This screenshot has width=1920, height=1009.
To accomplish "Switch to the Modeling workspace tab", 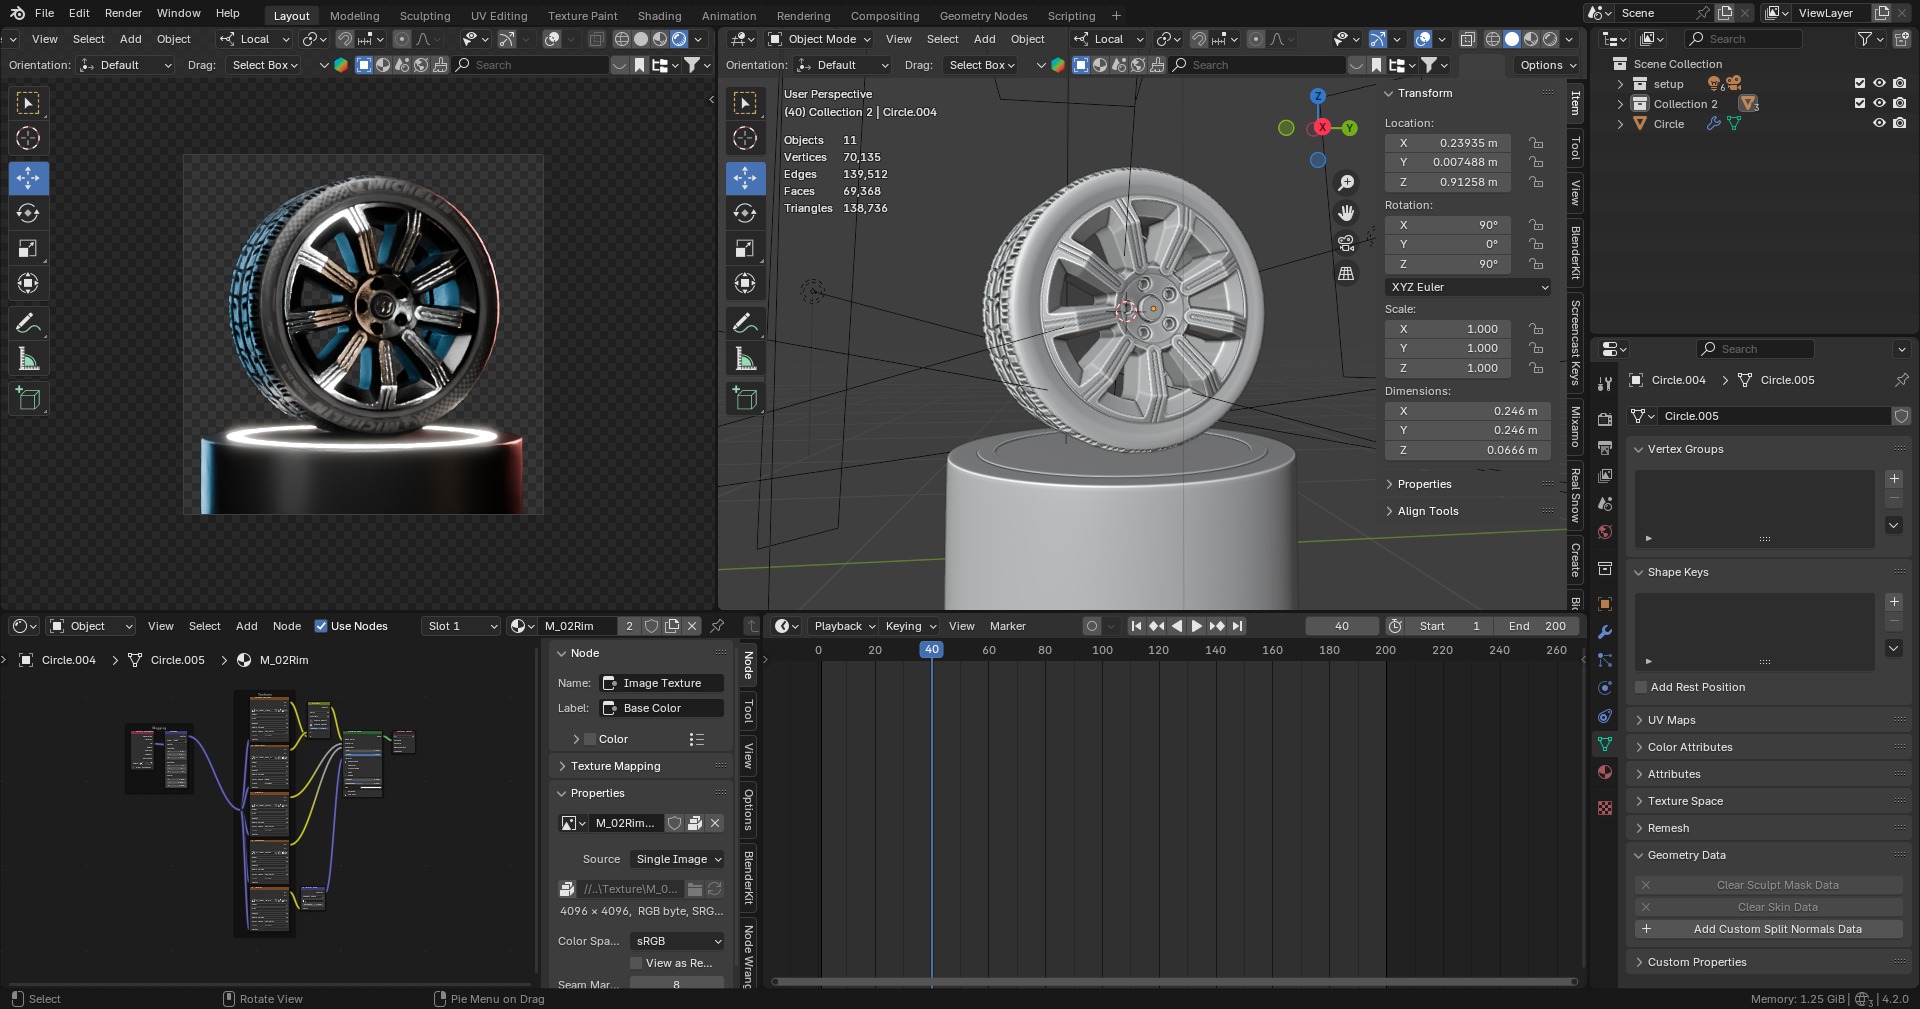I will tap(354, 16).
